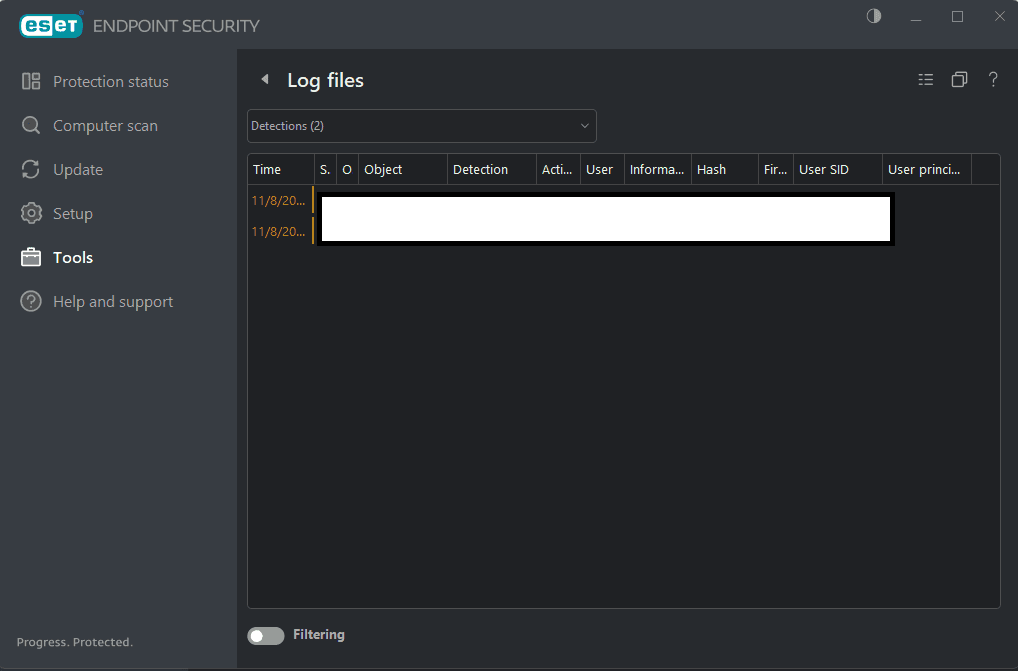Viewport: 1018px width, 671px height.
Task: Sort by the Hash column header
Action: pos(725,169)
